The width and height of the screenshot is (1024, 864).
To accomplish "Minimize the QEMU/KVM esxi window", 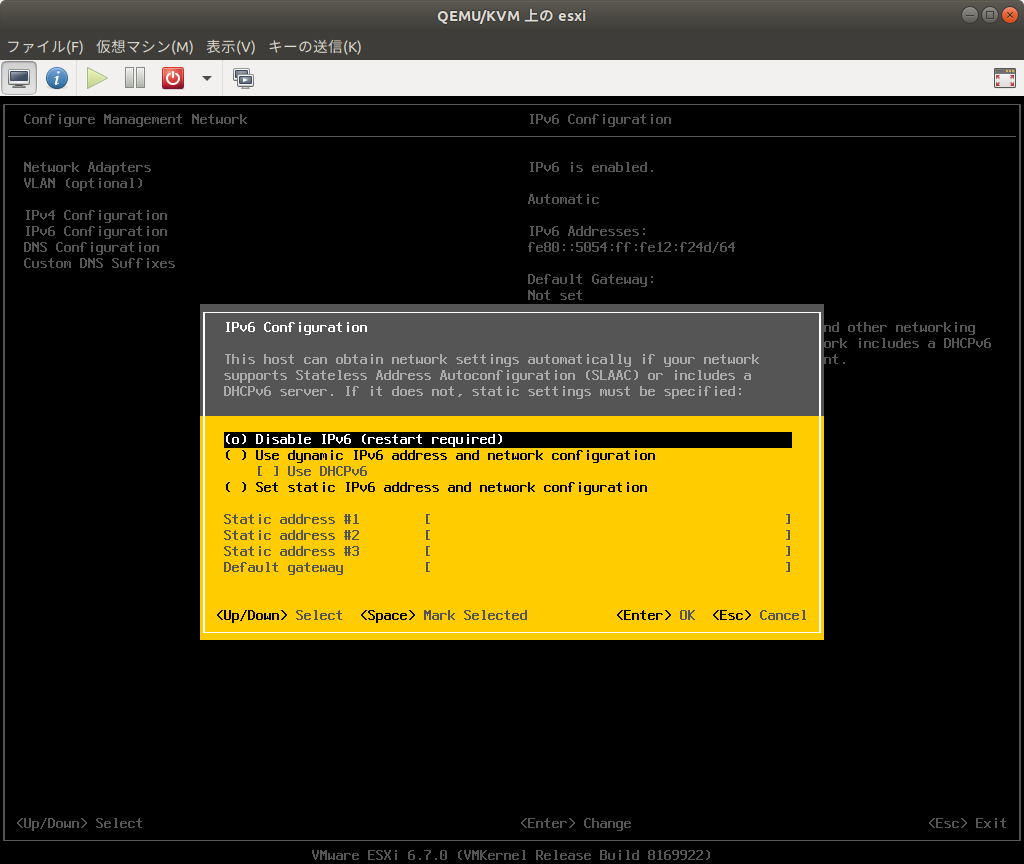I will [x=970, y=15].
